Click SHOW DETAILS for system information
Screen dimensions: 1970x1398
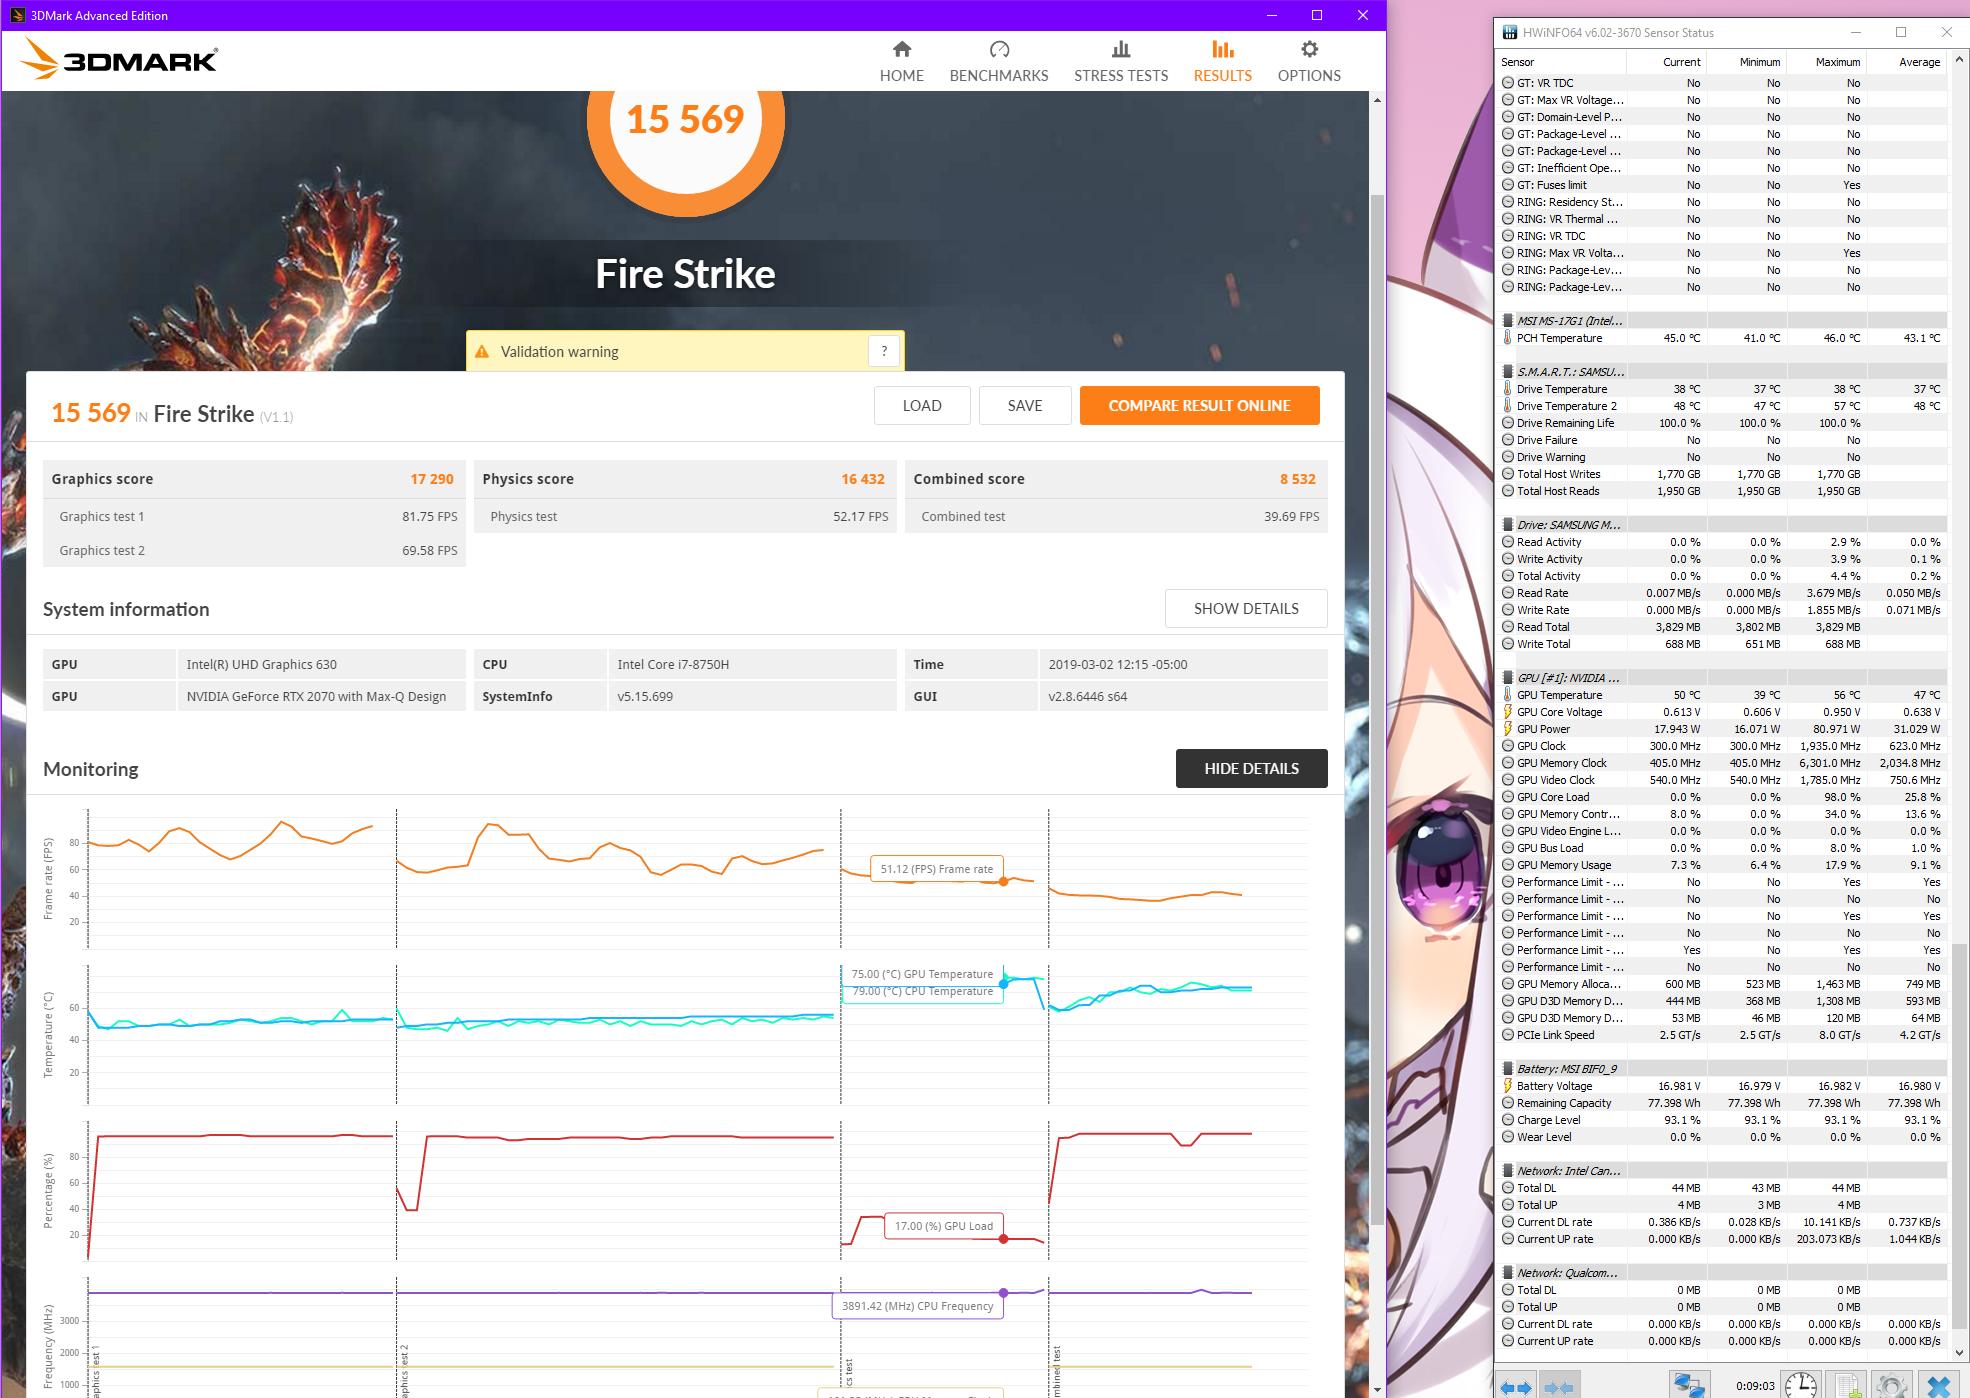point(1246,608)
